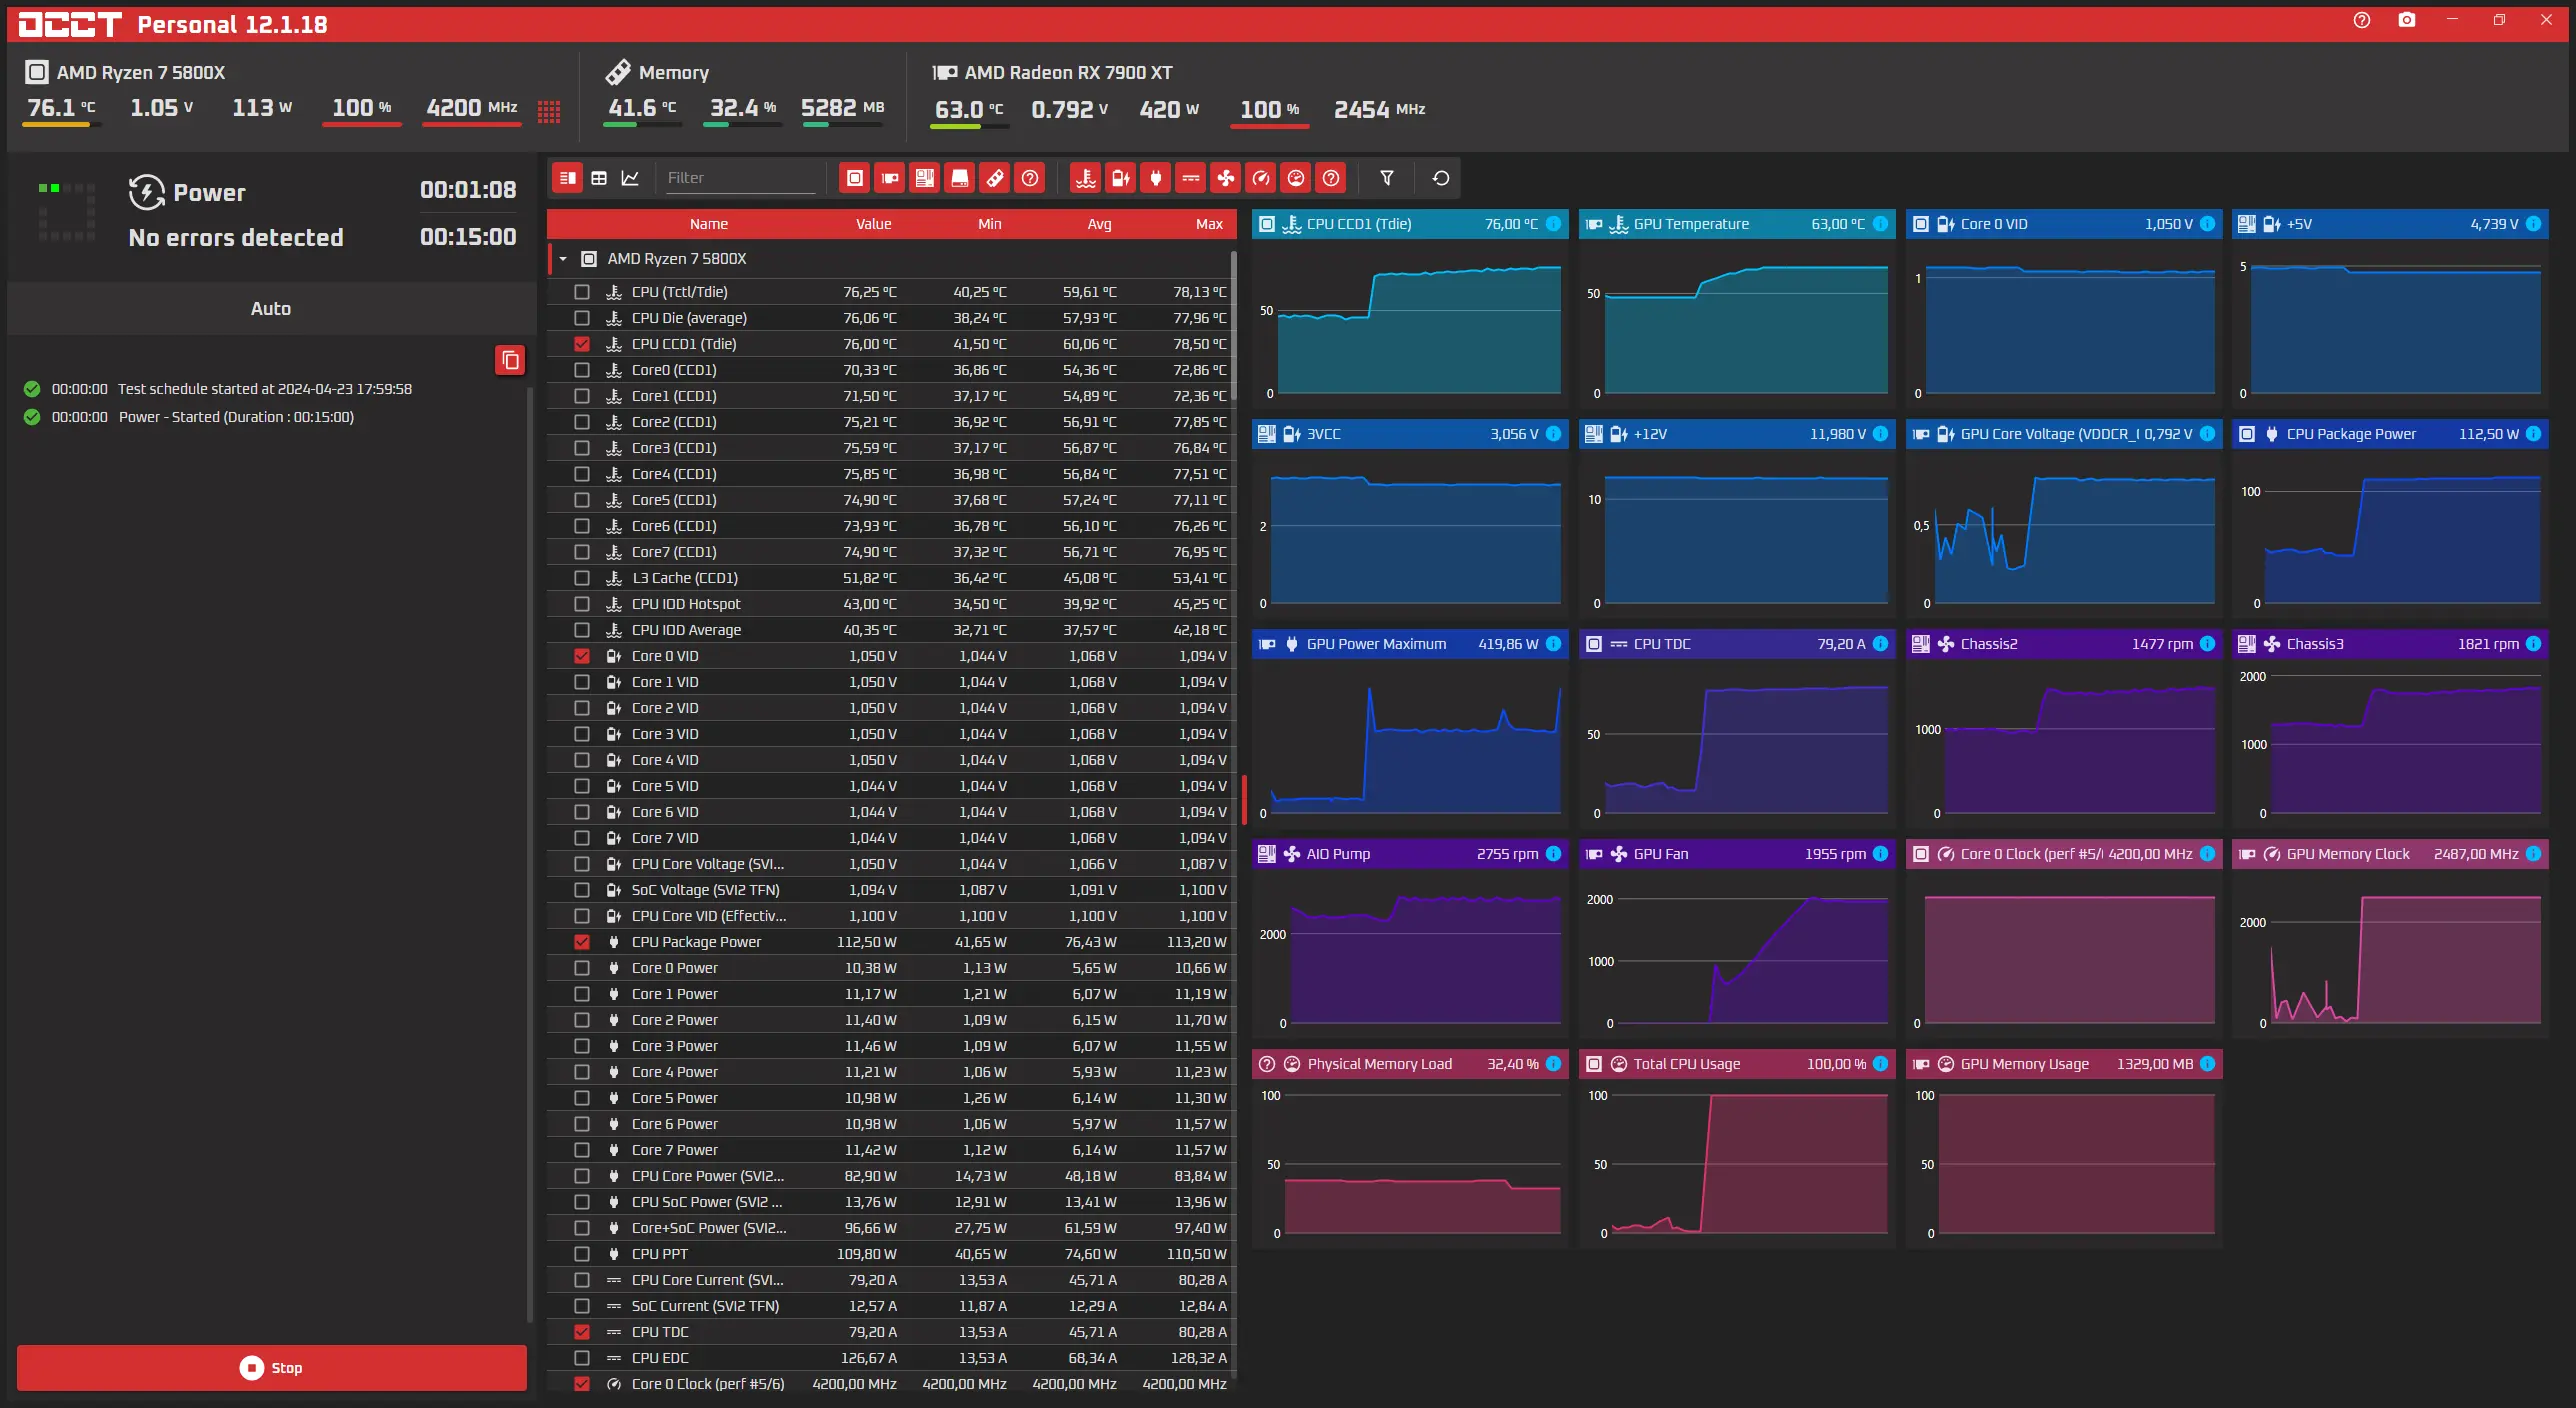Check the CPU PPT checkbox

click(582, 1254)
